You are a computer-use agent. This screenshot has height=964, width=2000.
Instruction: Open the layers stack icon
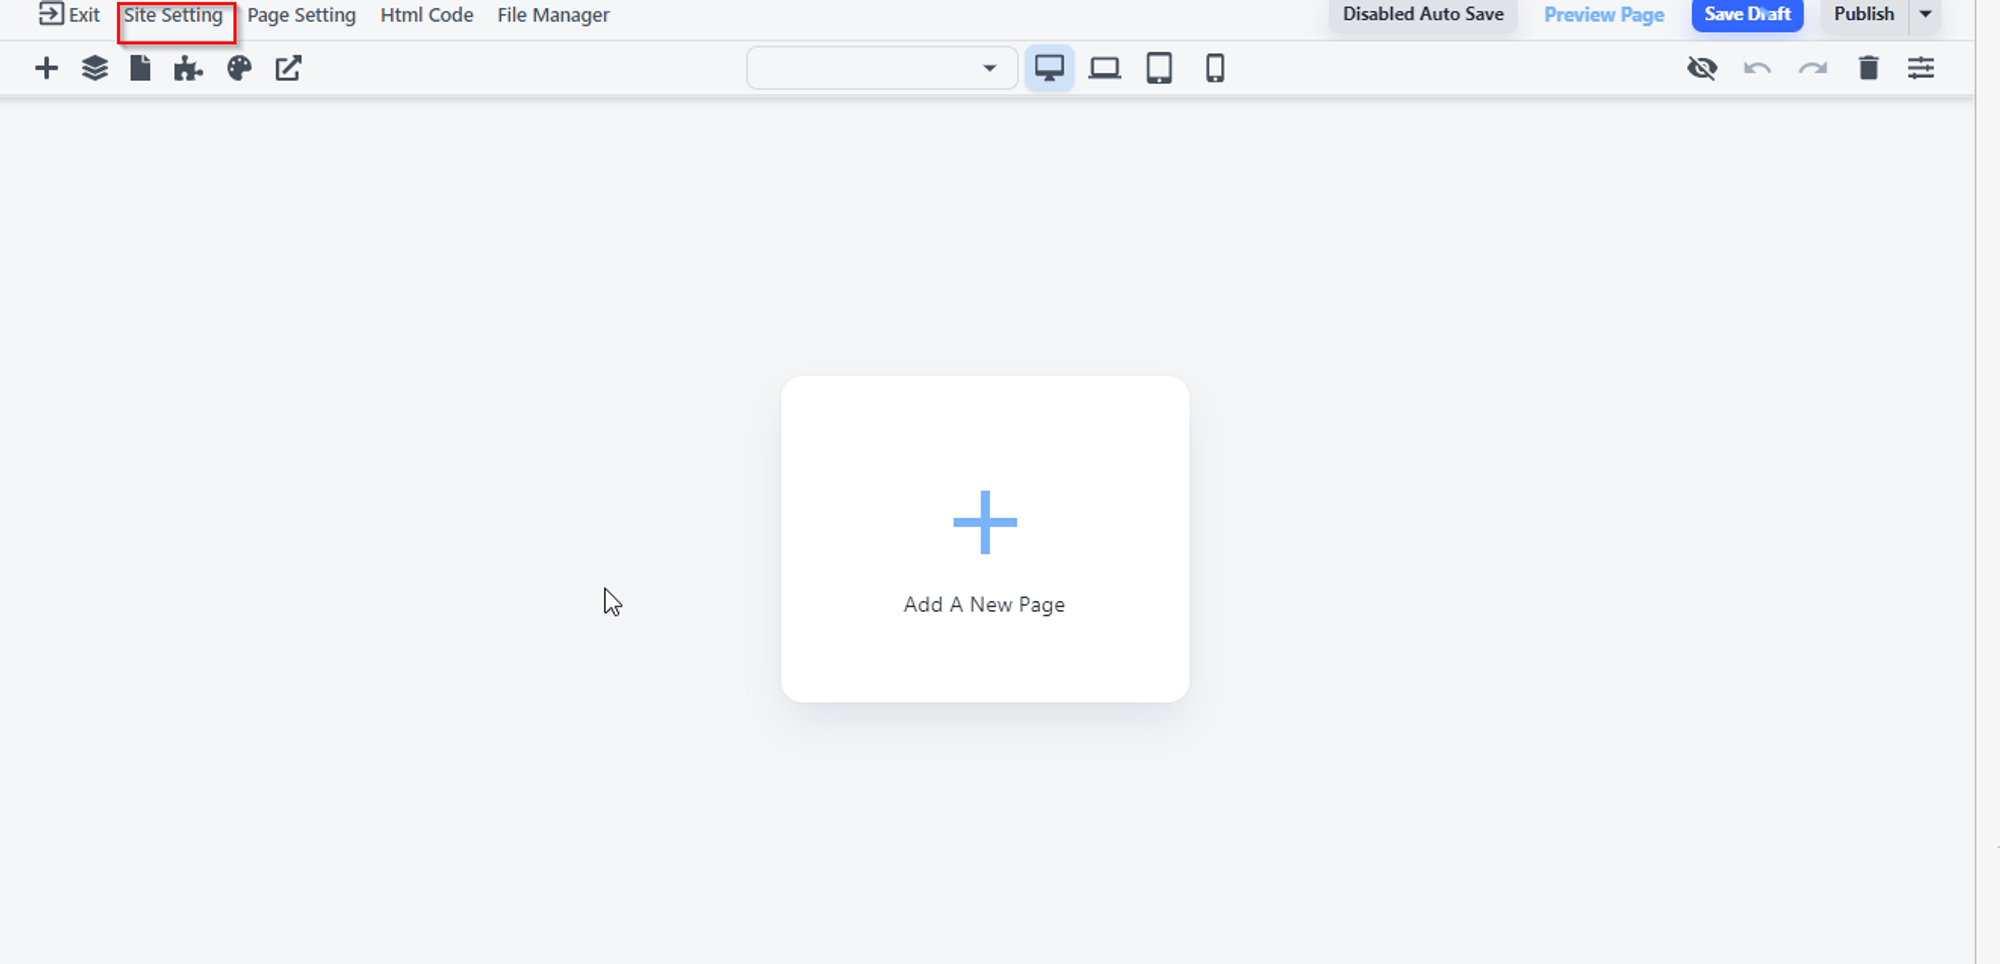pyautogui.click(x=95, y=68)
